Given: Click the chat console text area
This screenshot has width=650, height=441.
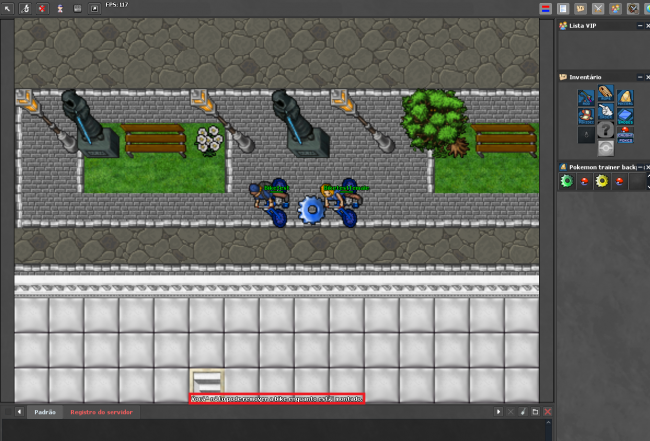Looking at the screenshot, I should click(x=274, y=430).
